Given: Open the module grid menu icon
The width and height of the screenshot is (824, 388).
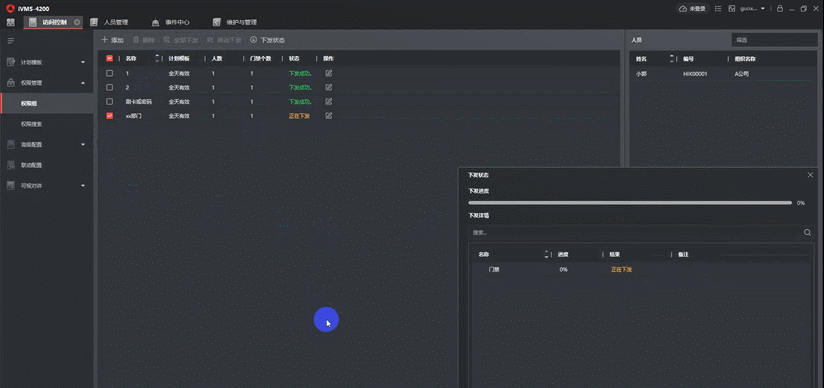Looking at the screenshot, I should click(x=11, y=22).
